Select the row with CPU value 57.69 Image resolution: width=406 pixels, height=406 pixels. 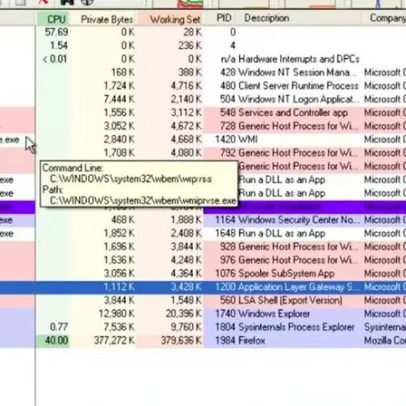tap(203, 32)
